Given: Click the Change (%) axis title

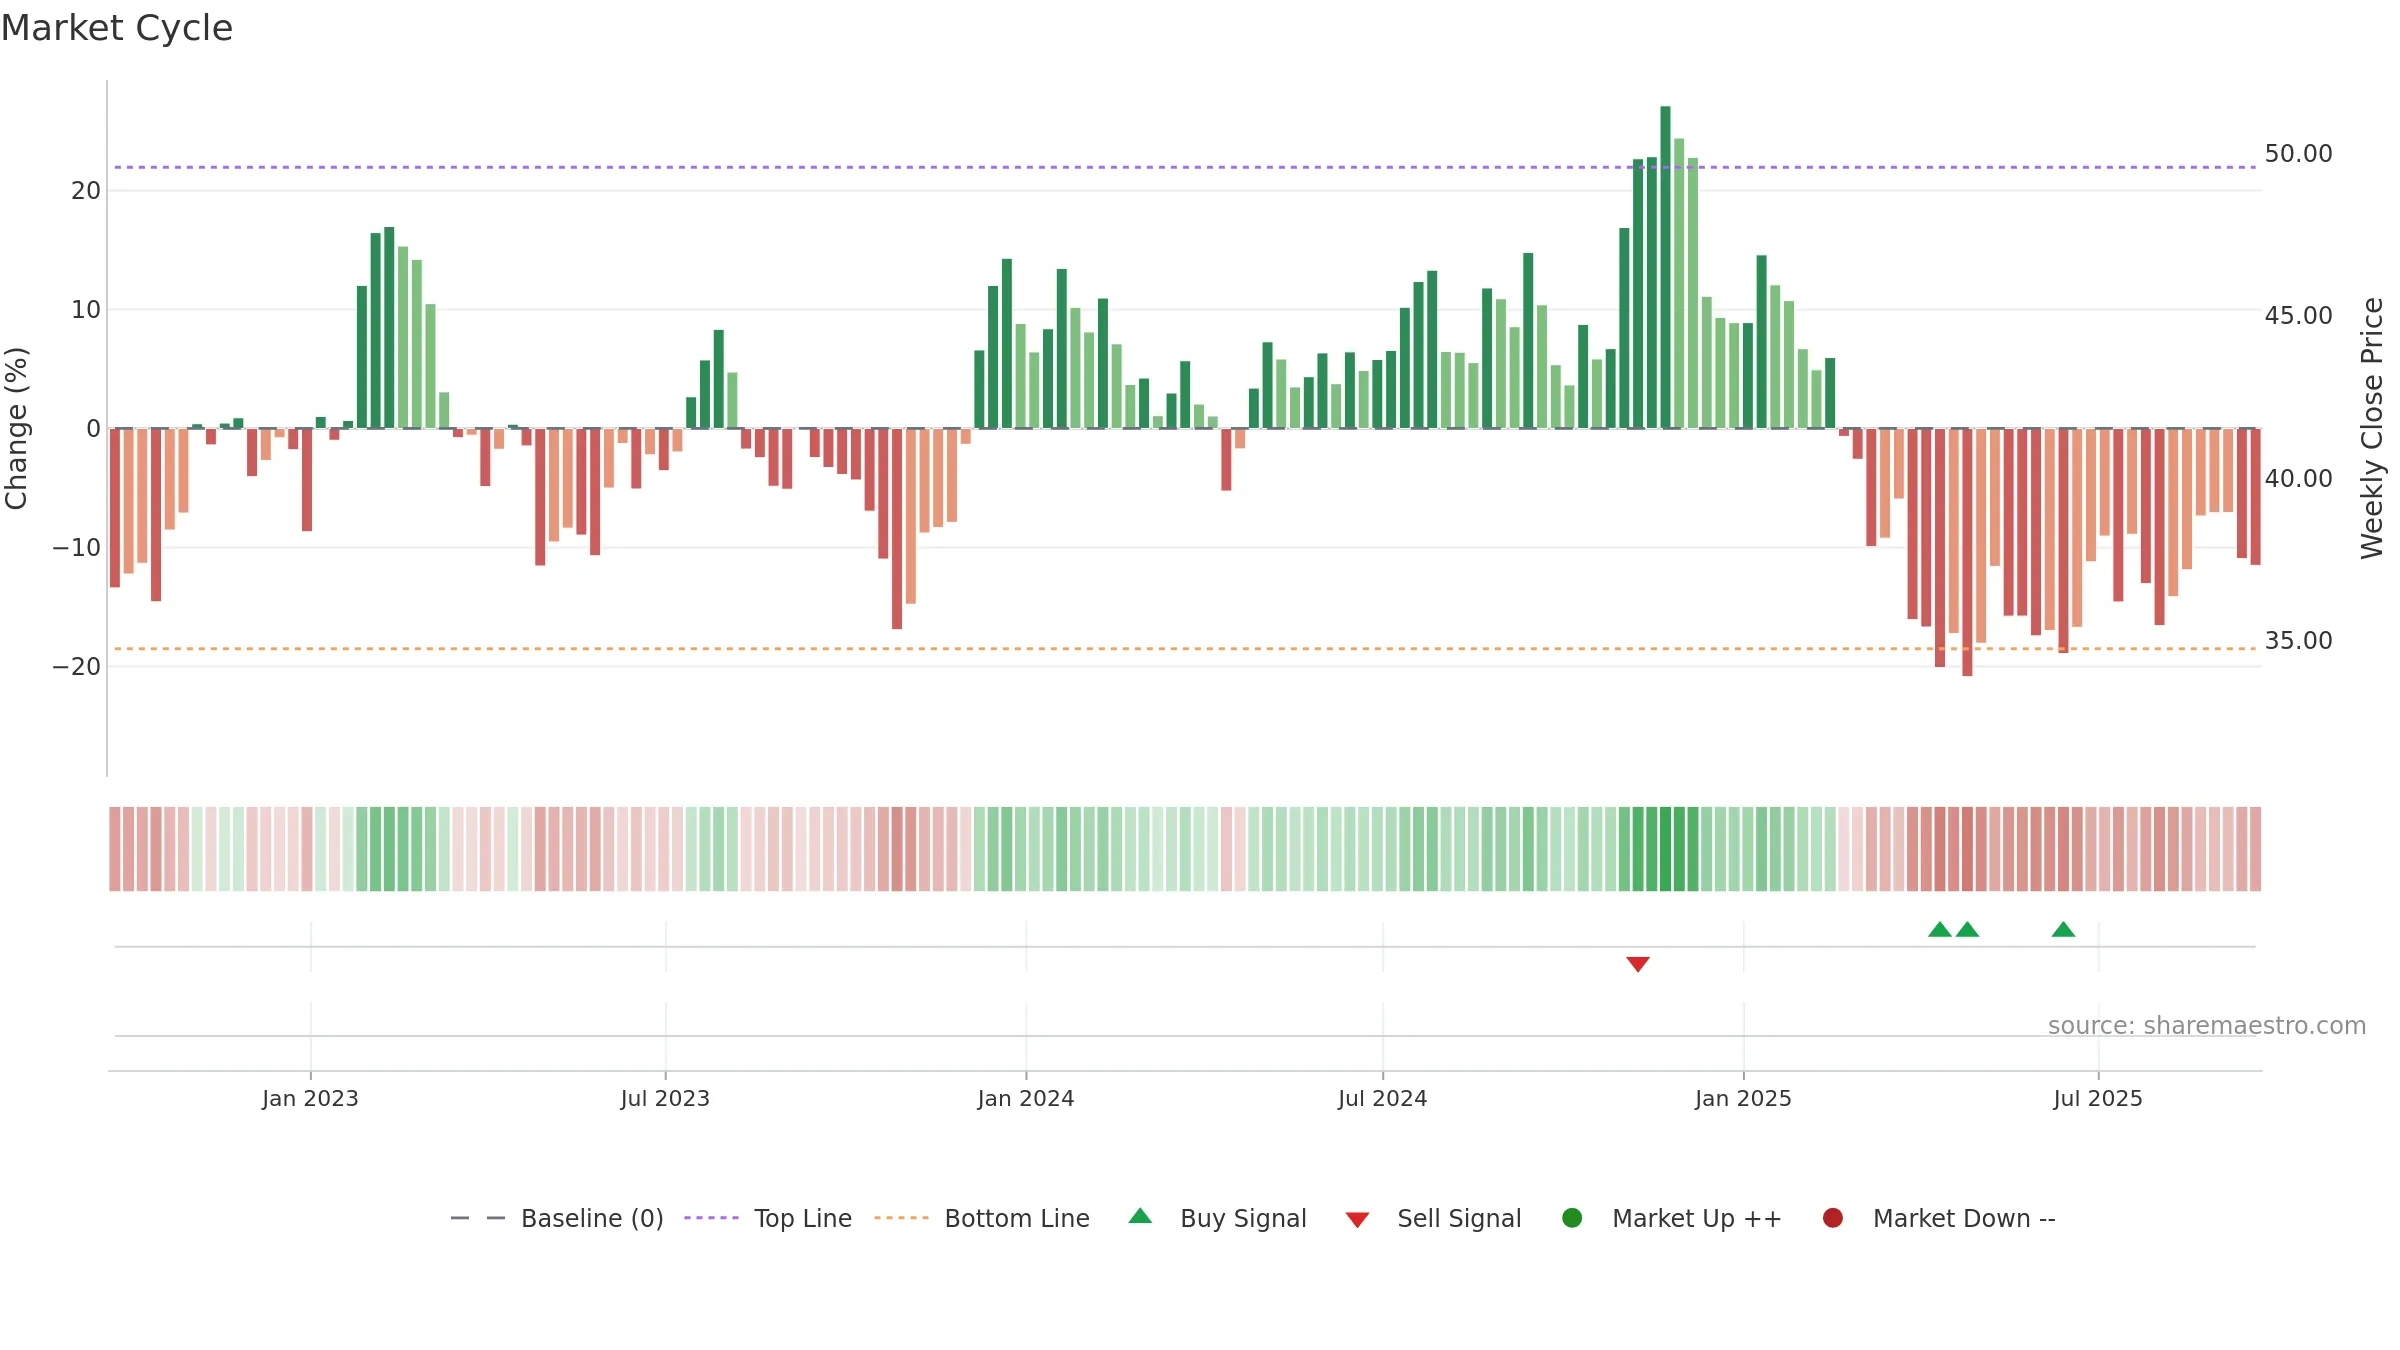Looking at the screenshot, I should click(16, 428).
